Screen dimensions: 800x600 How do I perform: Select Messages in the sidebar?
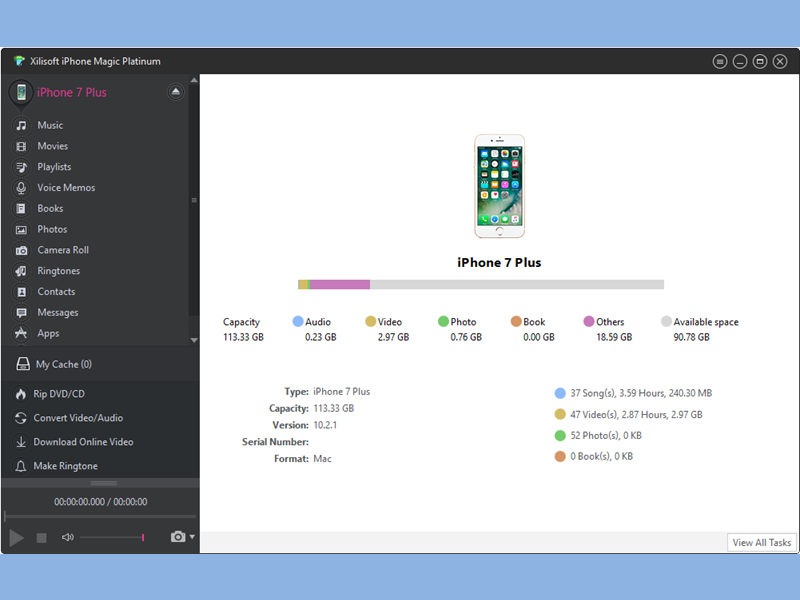(x=58, y=313)
